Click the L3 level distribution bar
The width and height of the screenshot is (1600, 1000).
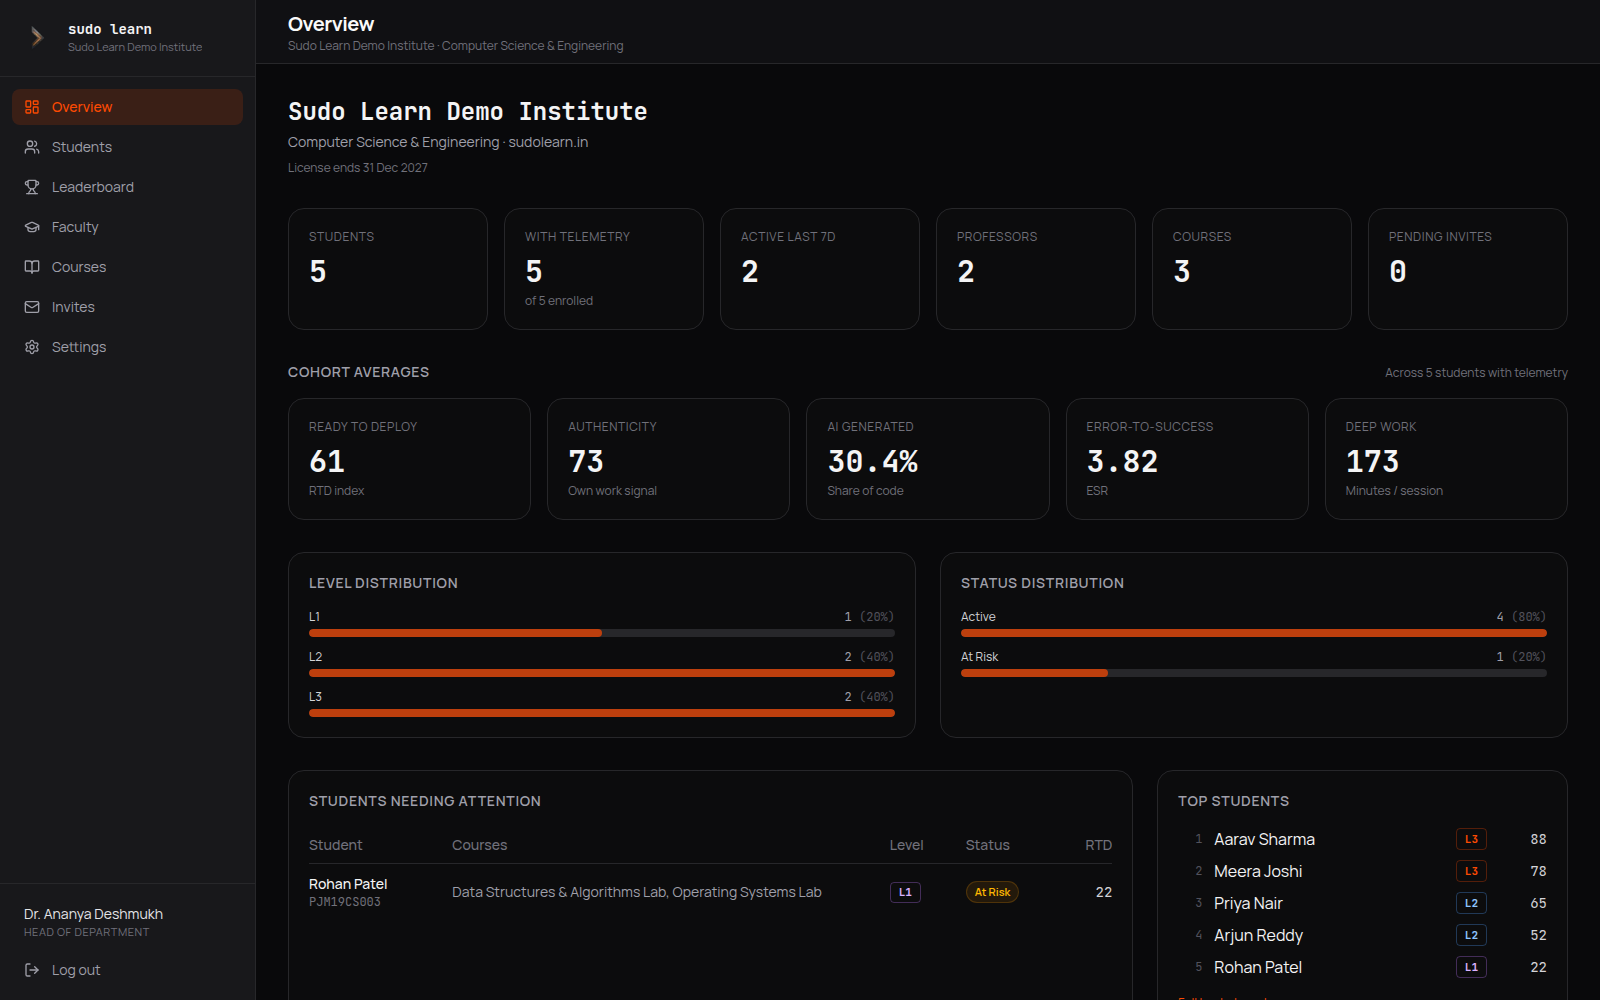602,713
